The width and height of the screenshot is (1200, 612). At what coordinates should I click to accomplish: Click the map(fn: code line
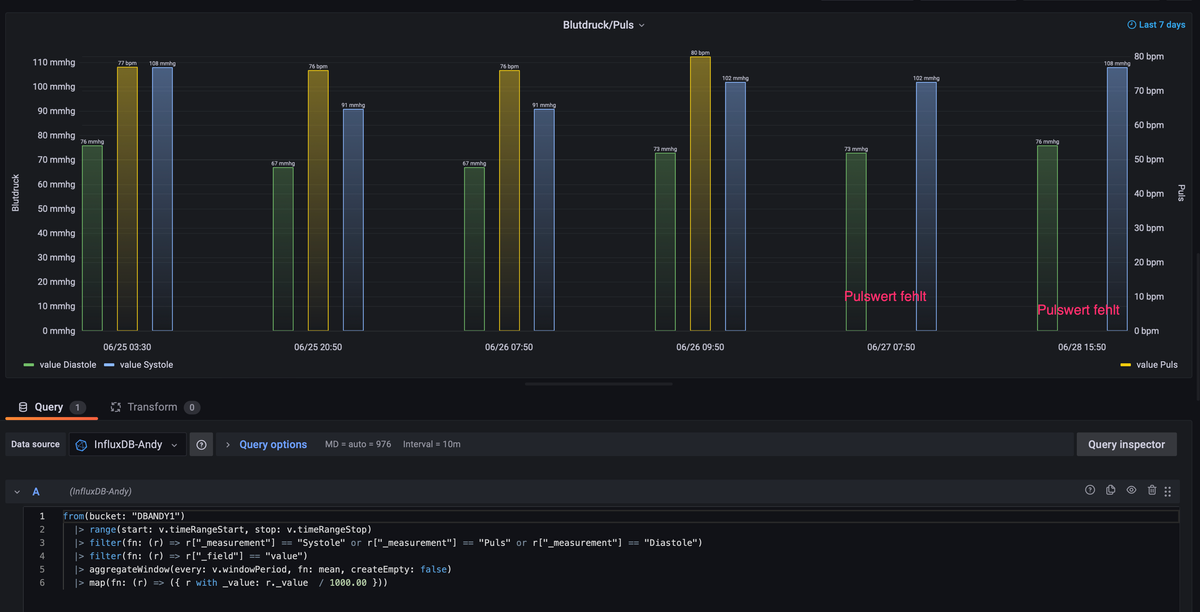(231, 582)
